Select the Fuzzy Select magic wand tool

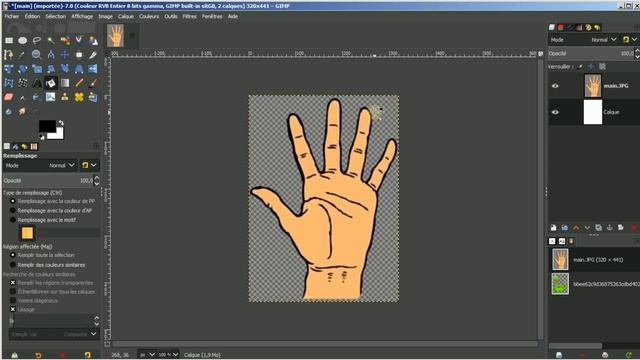pos(51,40)
